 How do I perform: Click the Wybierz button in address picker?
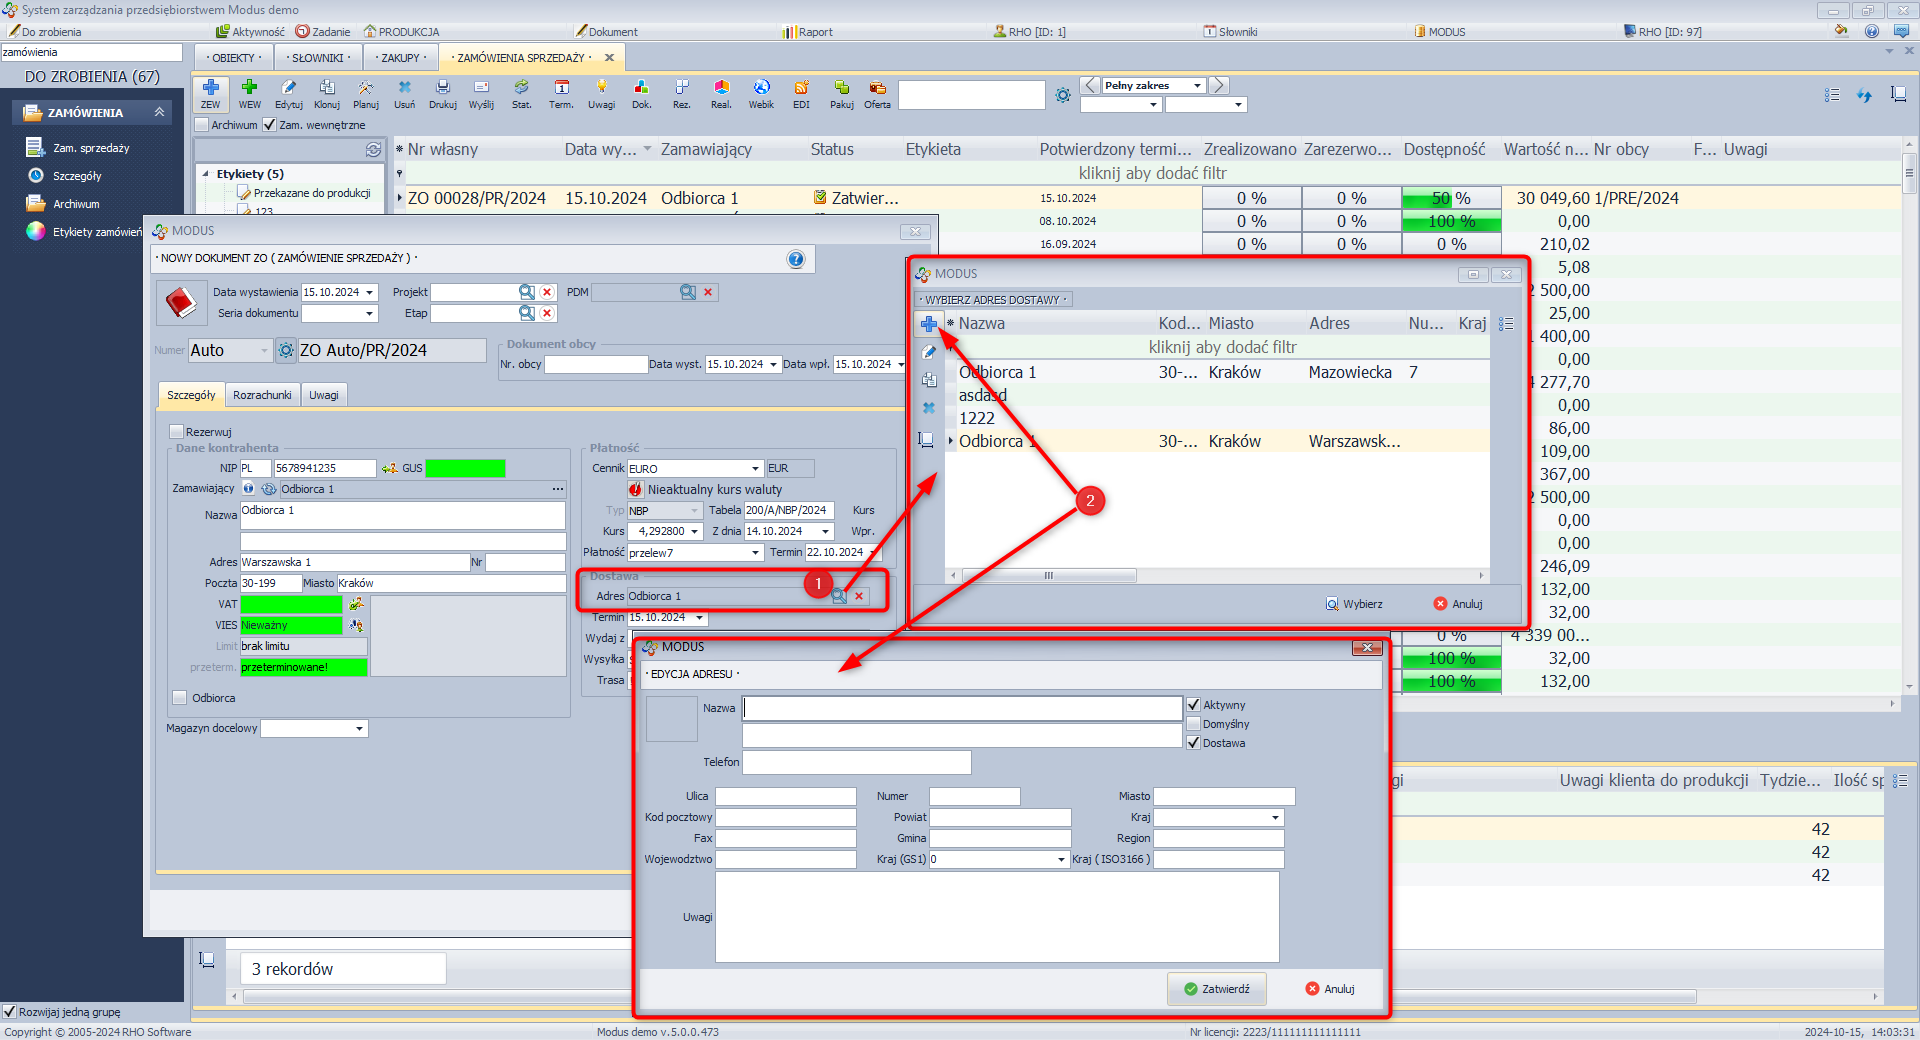point(1355,604)
